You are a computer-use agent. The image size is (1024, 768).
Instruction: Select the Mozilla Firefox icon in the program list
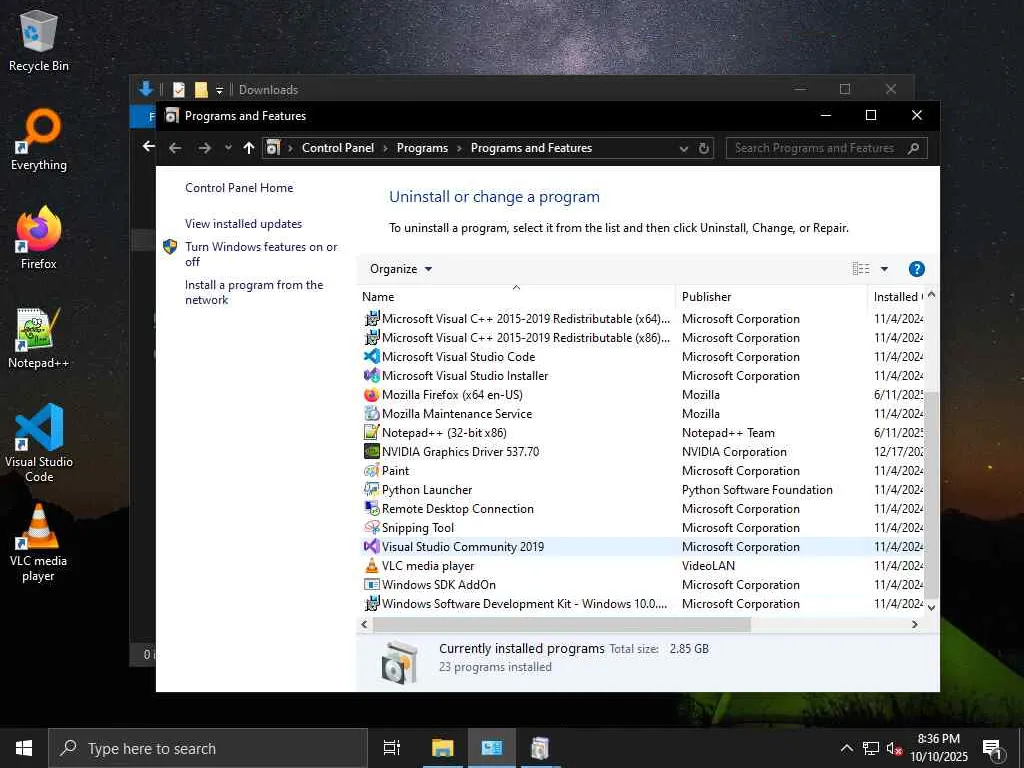click(372, 394)
